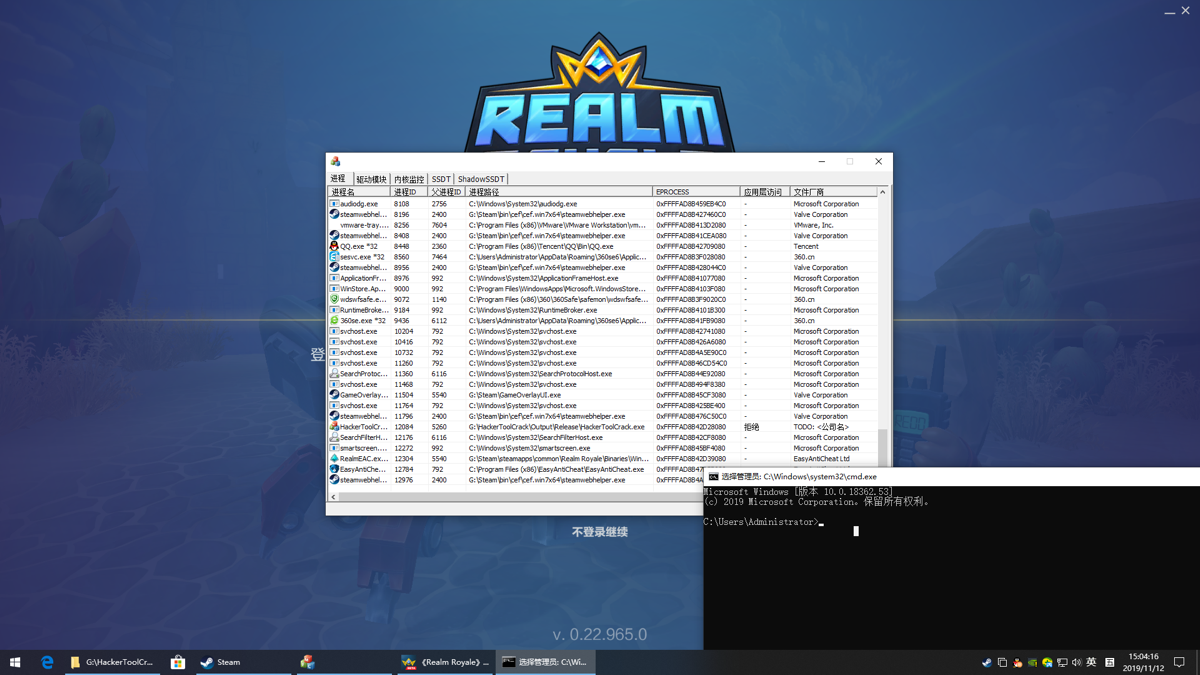Click the 360se.exe browser icon
The image size is (1200, 675).
[x=334, y=321]
